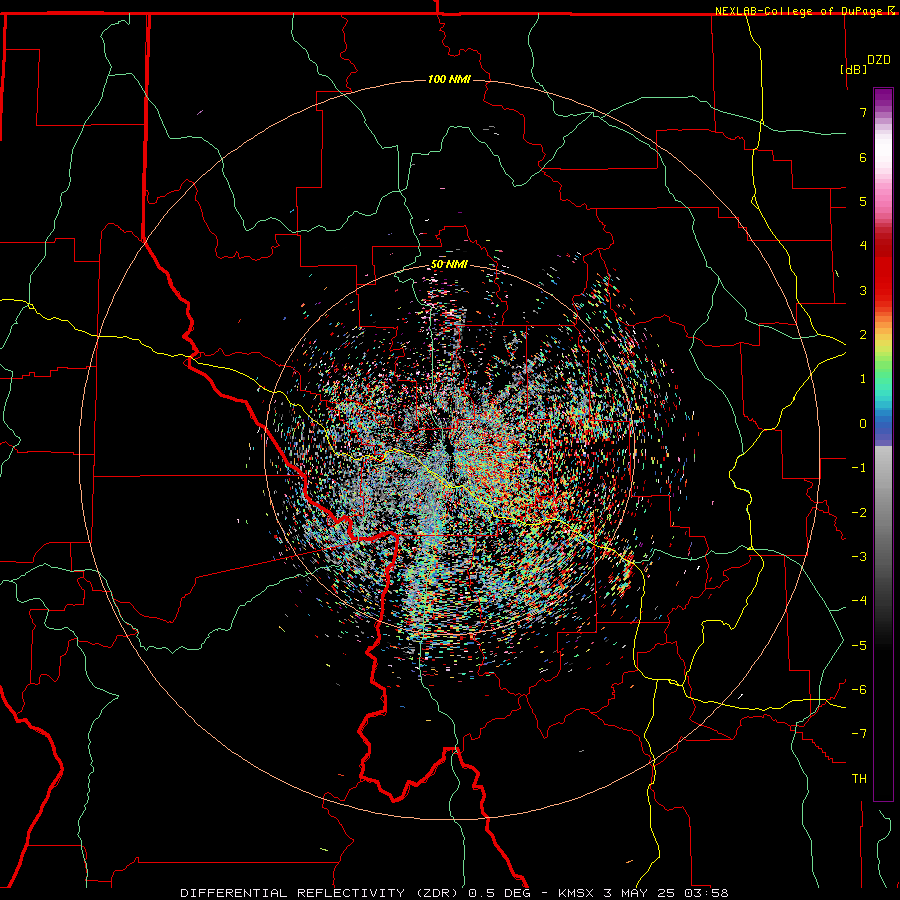Select the 5 dB scale label
This screenshot has height=900, width=900.
863,201
